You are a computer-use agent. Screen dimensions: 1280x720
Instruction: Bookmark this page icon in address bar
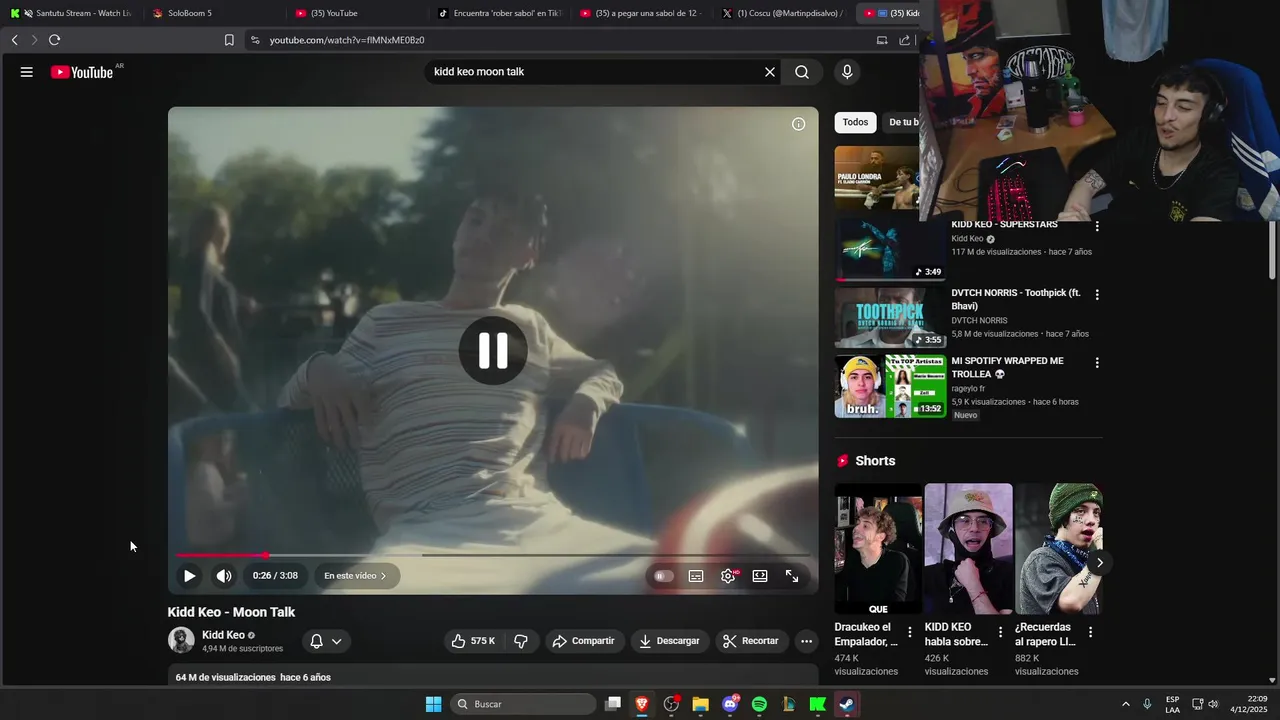point(229,40)
